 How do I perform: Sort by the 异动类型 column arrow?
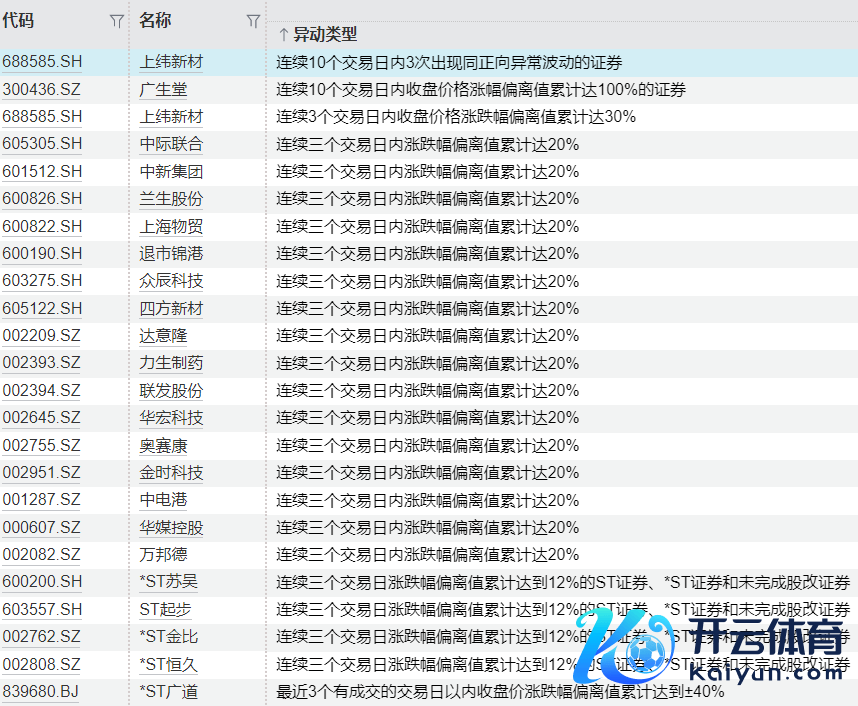point(283,35)
